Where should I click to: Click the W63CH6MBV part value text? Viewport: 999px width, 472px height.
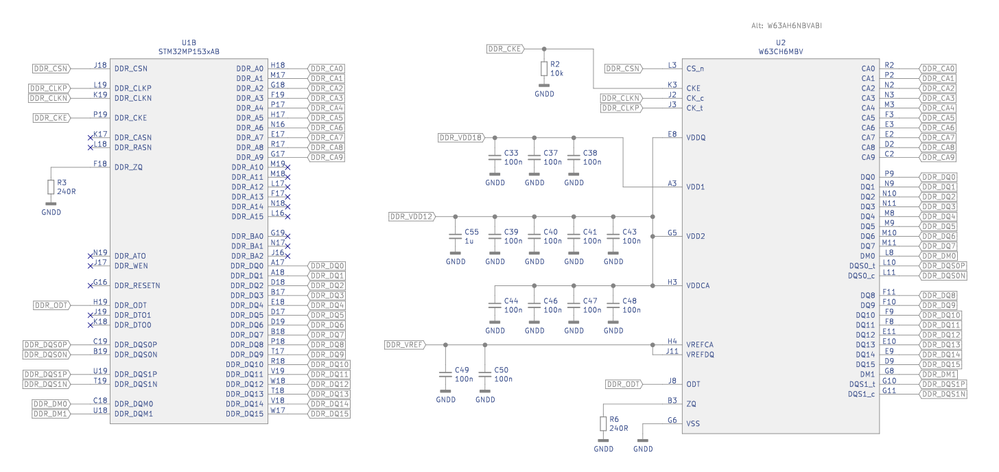782,51
